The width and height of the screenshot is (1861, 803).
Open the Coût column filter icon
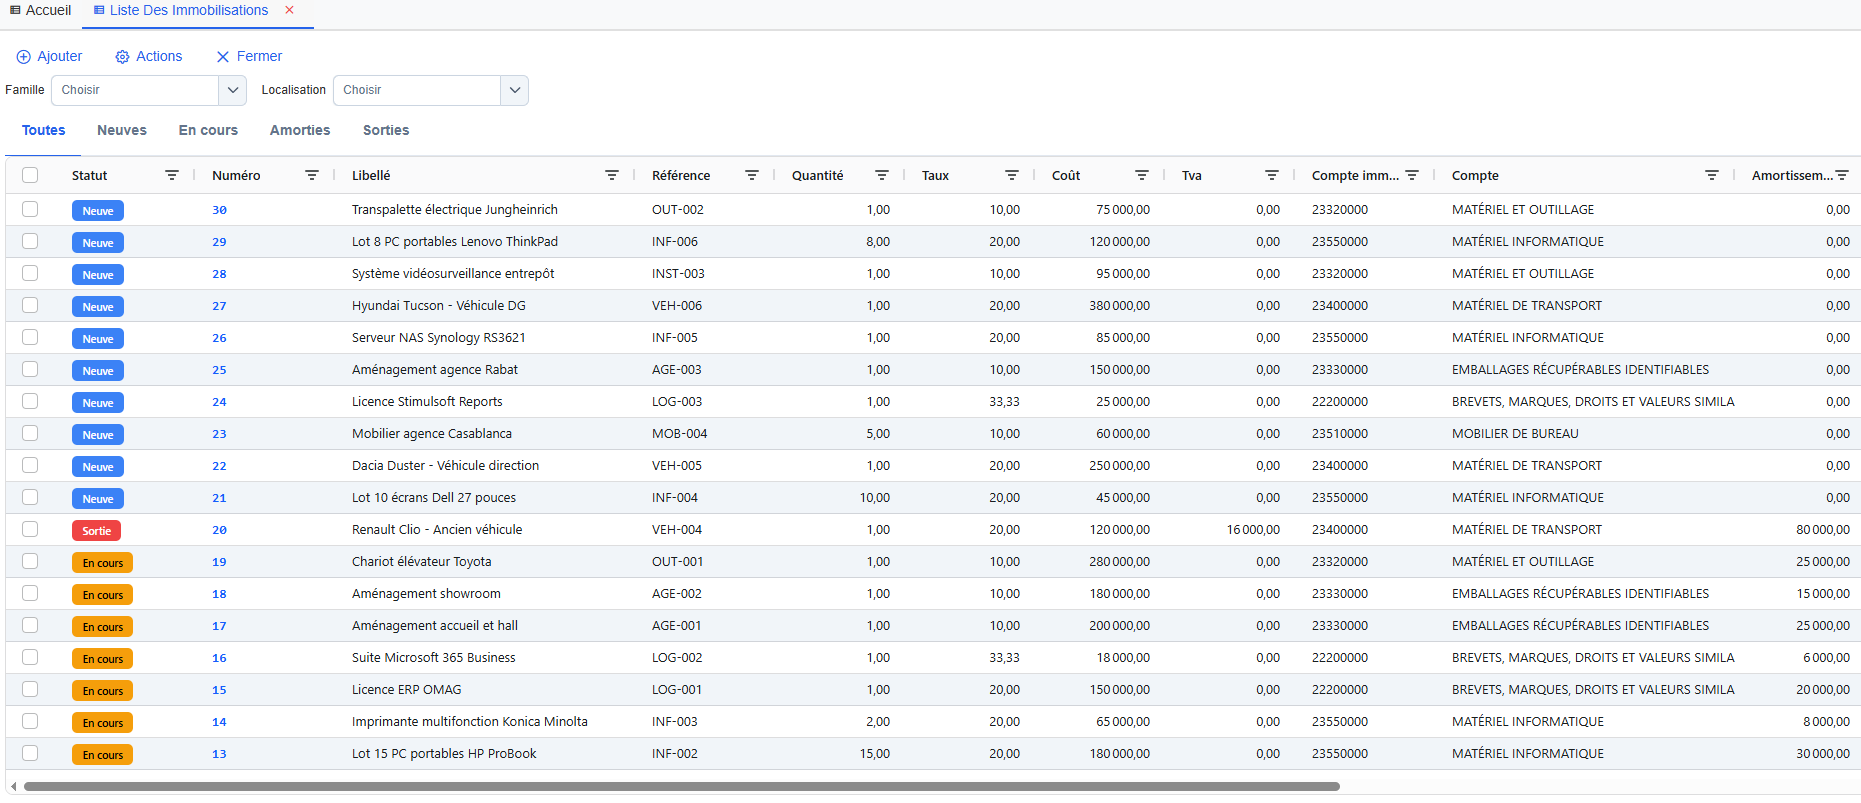pyautogui.click(x=1142, y=175)
